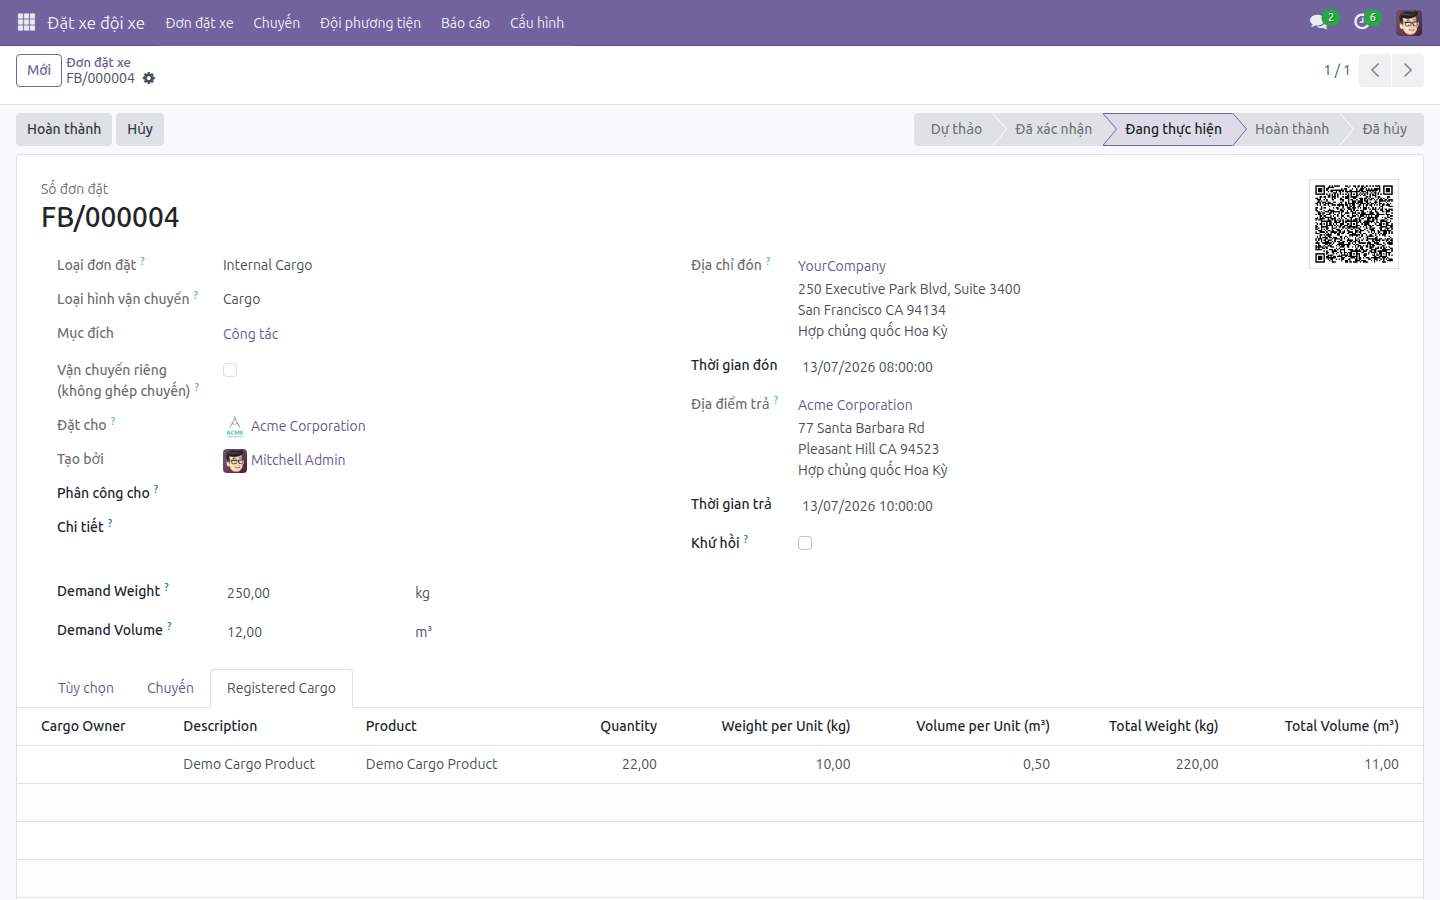Click the order QR code image
Viewport: 1440px width, 900px height.
coord(1354,224)
